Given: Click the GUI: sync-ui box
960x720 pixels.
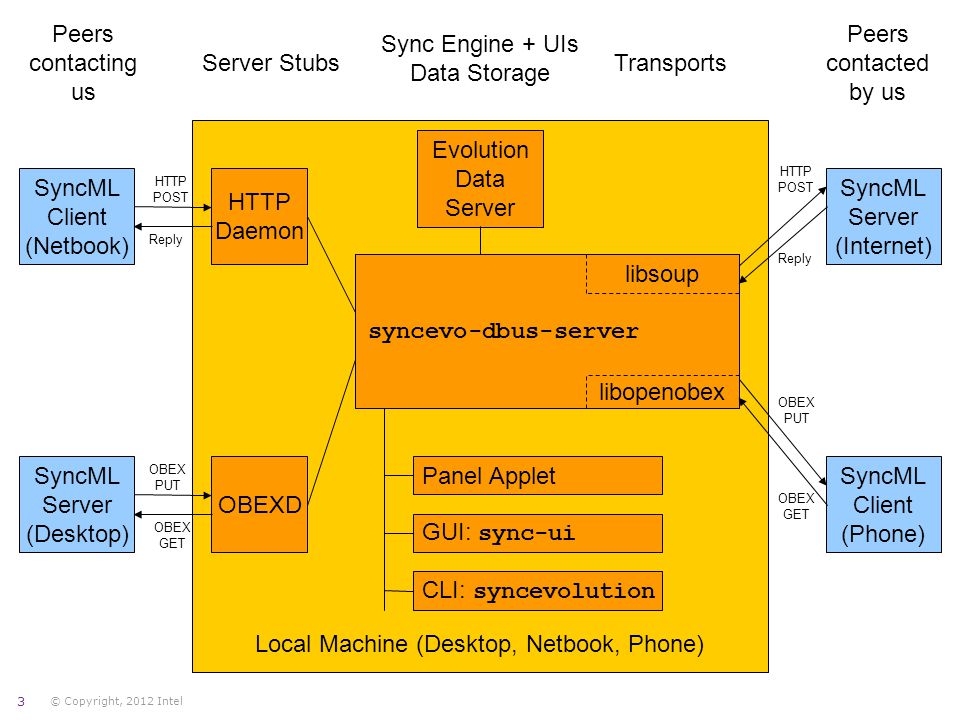Looking at the screenshot, I should tap(538, 533).
